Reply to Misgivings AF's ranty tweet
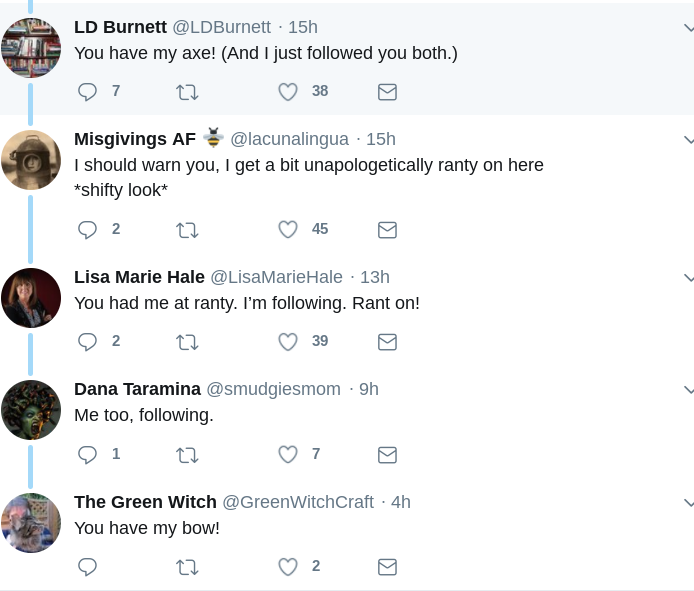Screen dimensions: 694x591 (88, 230)
